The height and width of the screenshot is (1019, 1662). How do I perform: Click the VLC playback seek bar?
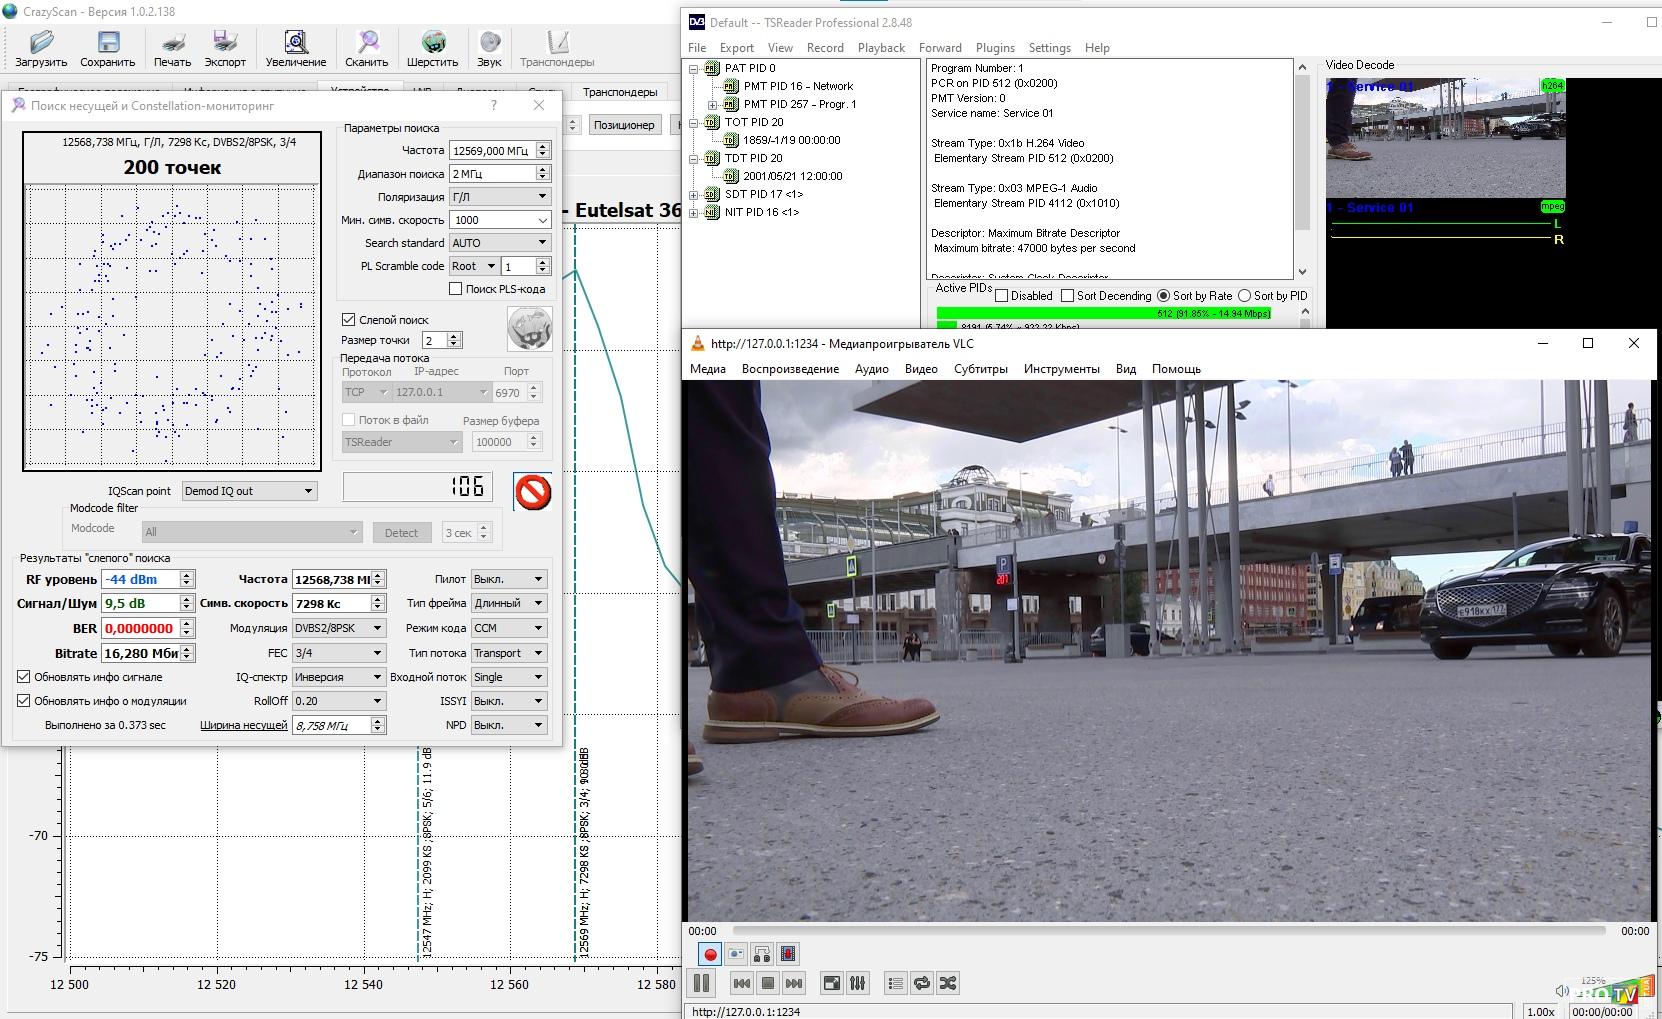tap(1168, 931)
